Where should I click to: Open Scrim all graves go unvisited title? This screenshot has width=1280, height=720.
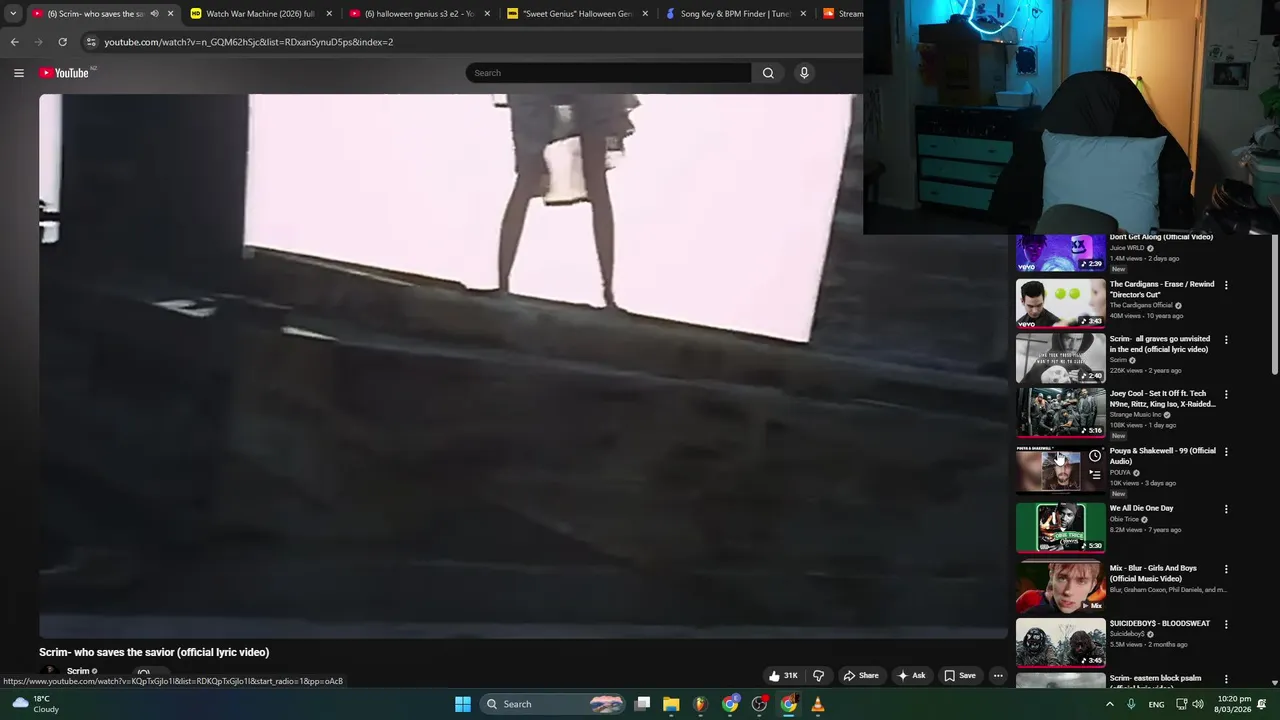click(1159, 344)
